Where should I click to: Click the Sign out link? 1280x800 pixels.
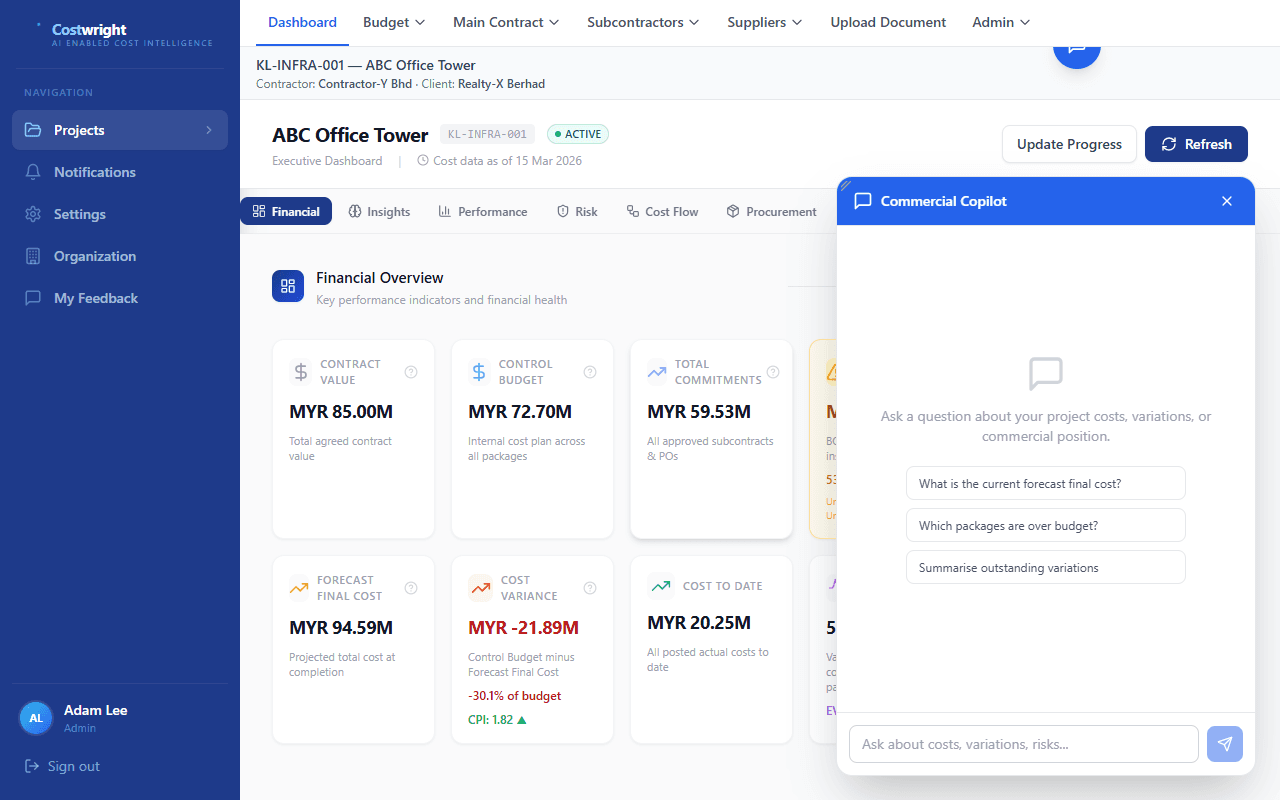coord(62,766)
